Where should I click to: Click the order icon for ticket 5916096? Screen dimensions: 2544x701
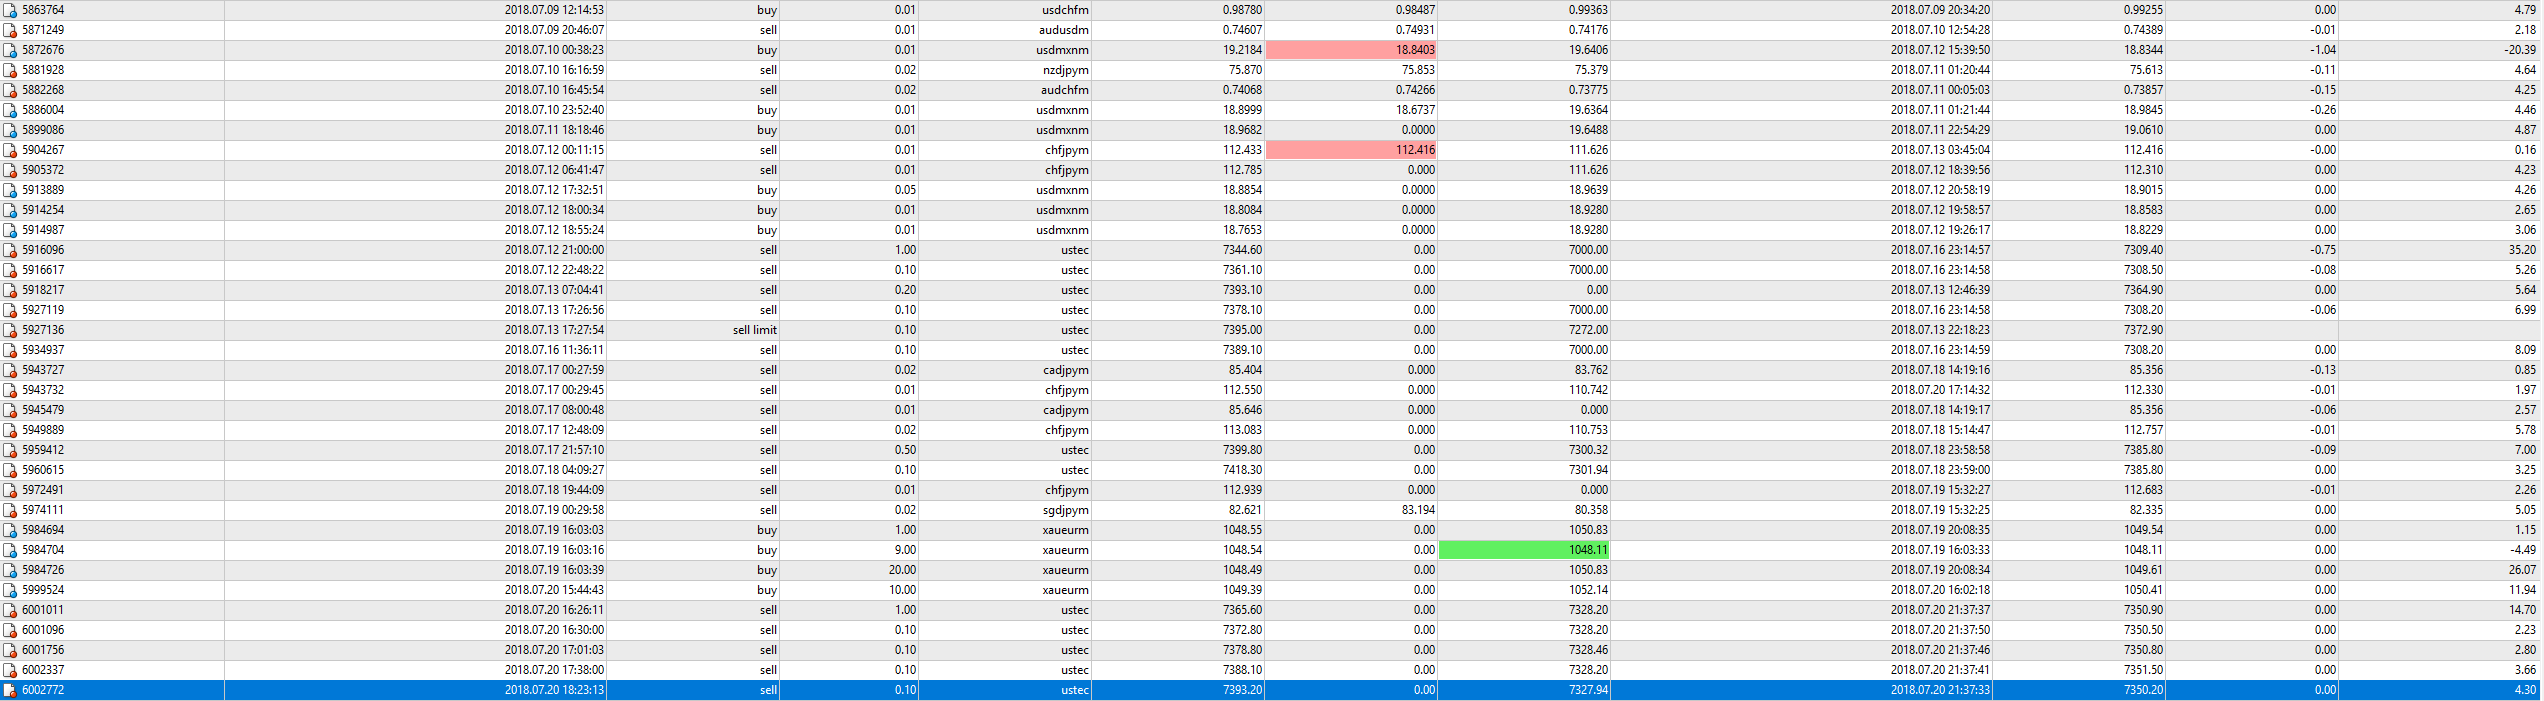click(x=10, y=250)
